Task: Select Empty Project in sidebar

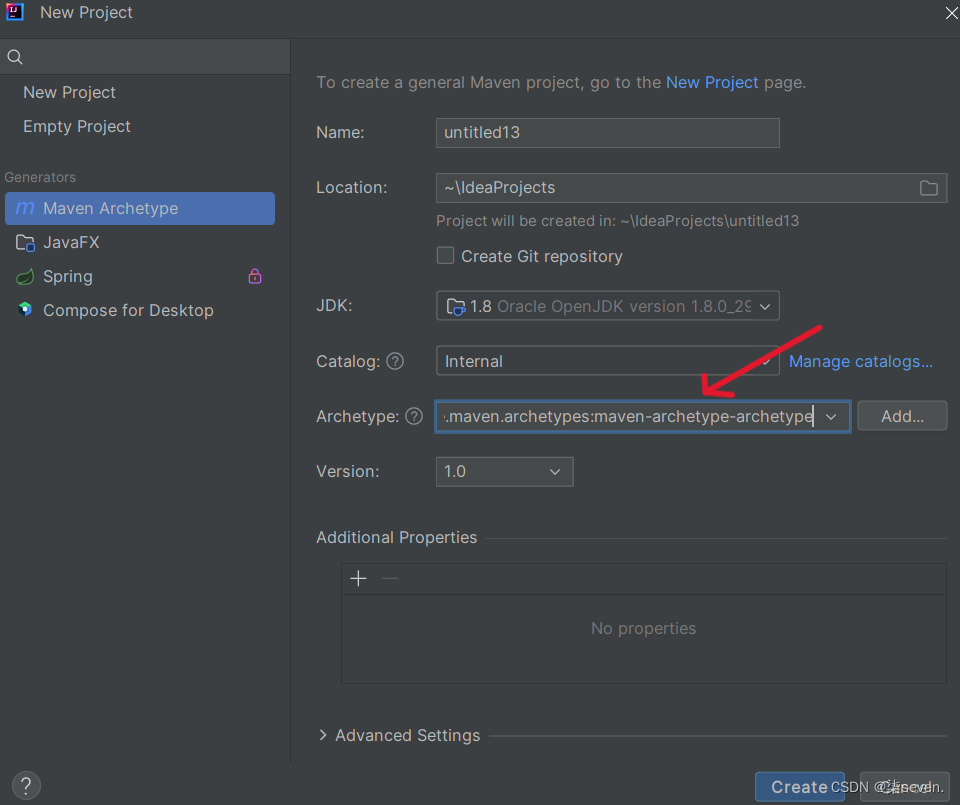Action: (77, 126)
